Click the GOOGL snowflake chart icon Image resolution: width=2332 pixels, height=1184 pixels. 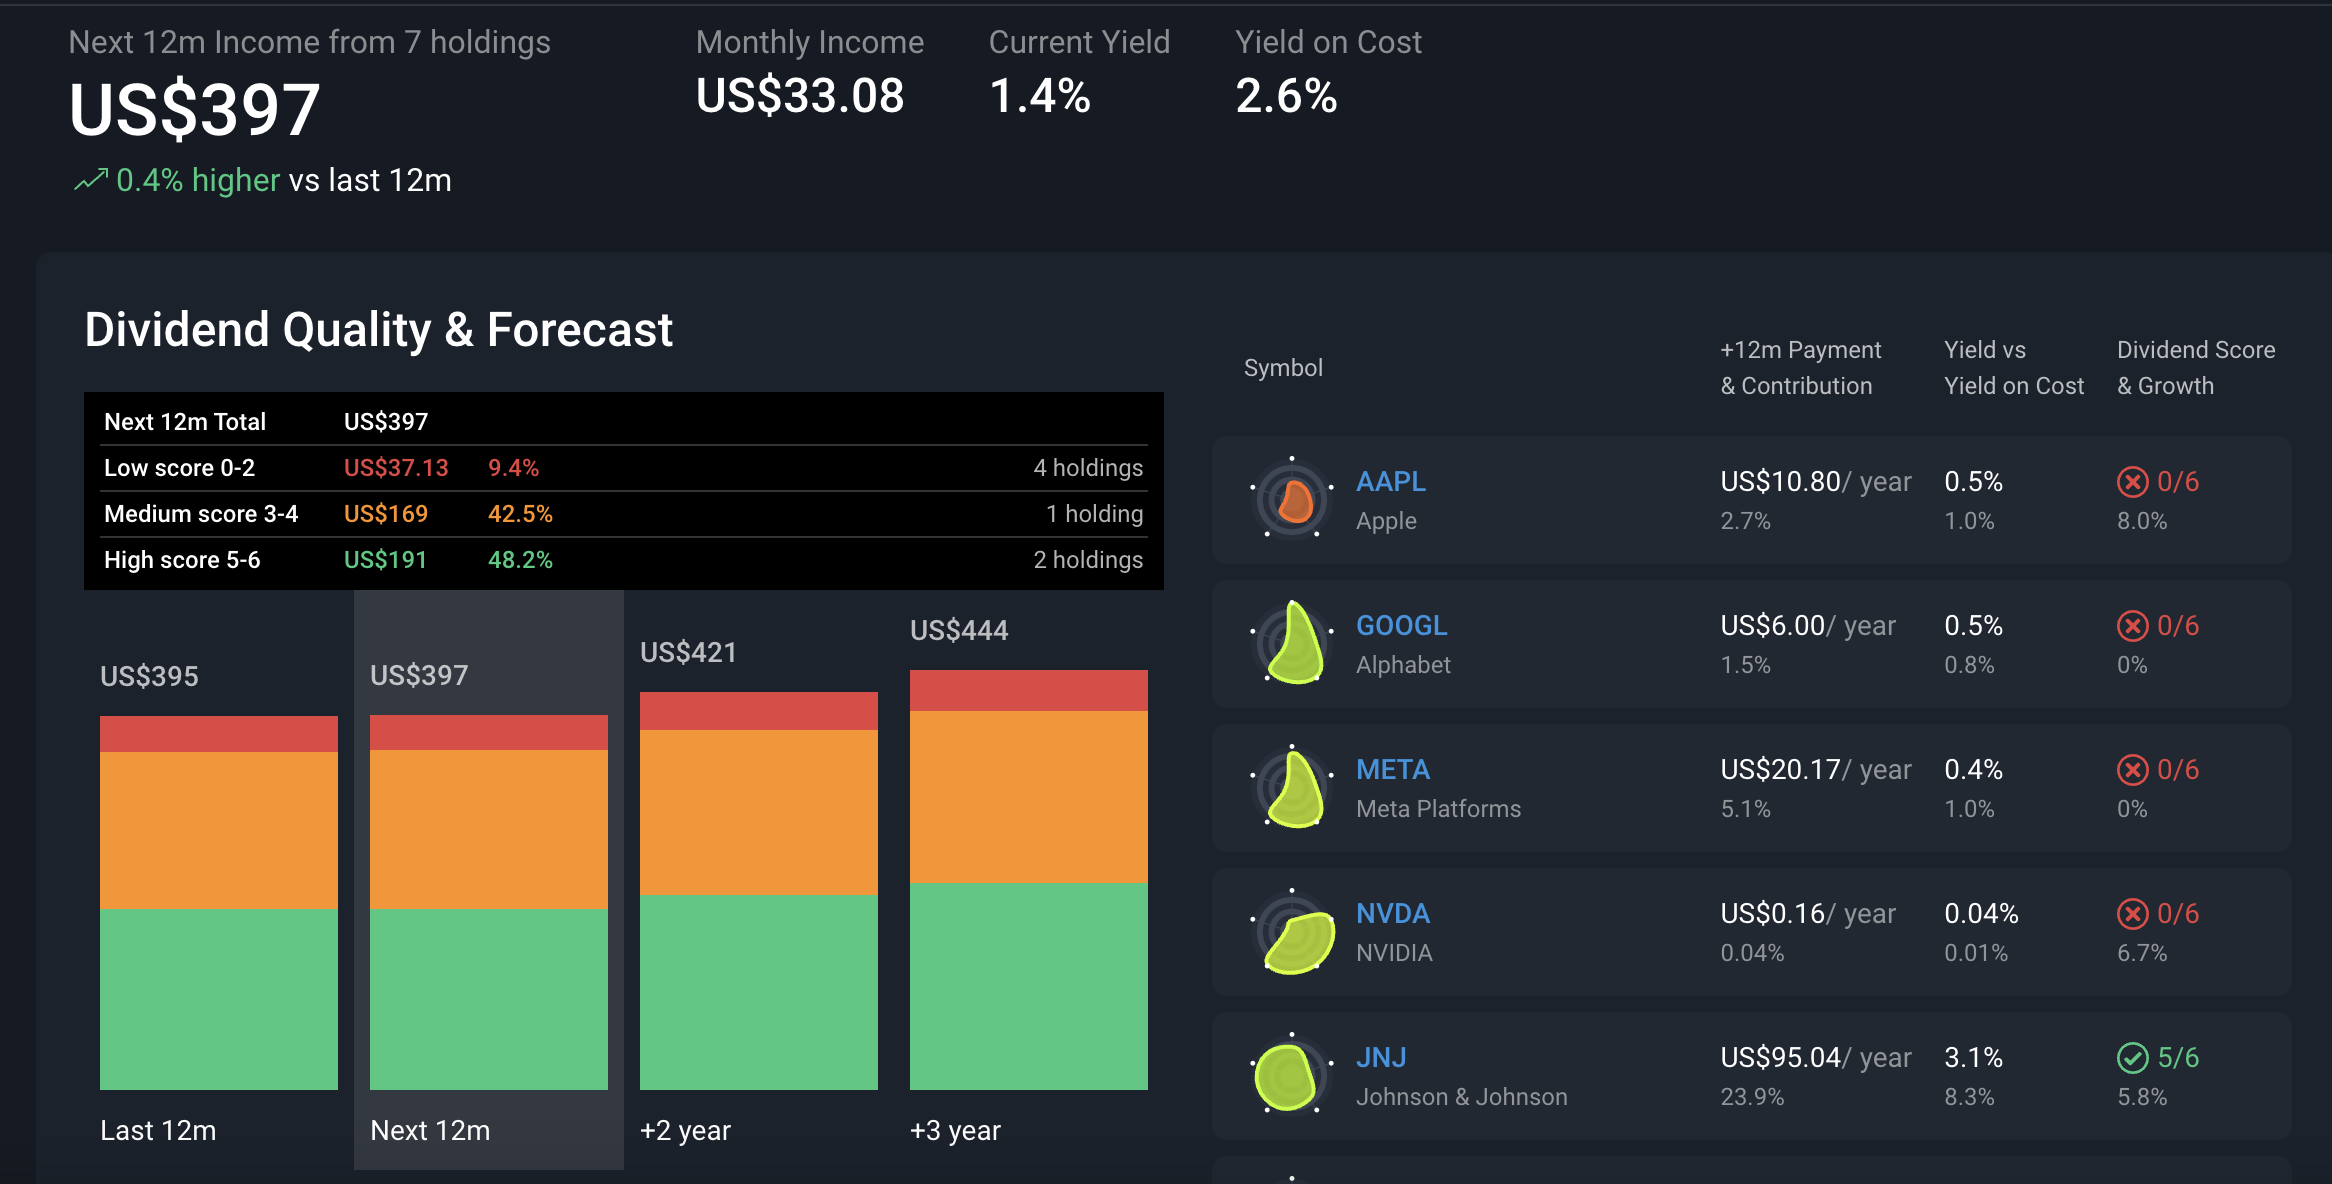(1292, 643)
